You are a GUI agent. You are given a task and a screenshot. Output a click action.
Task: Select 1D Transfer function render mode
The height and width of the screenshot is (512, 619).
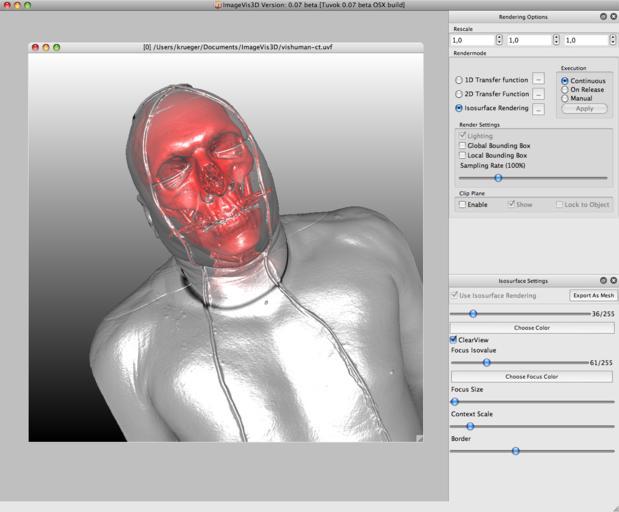coord(459,80)
